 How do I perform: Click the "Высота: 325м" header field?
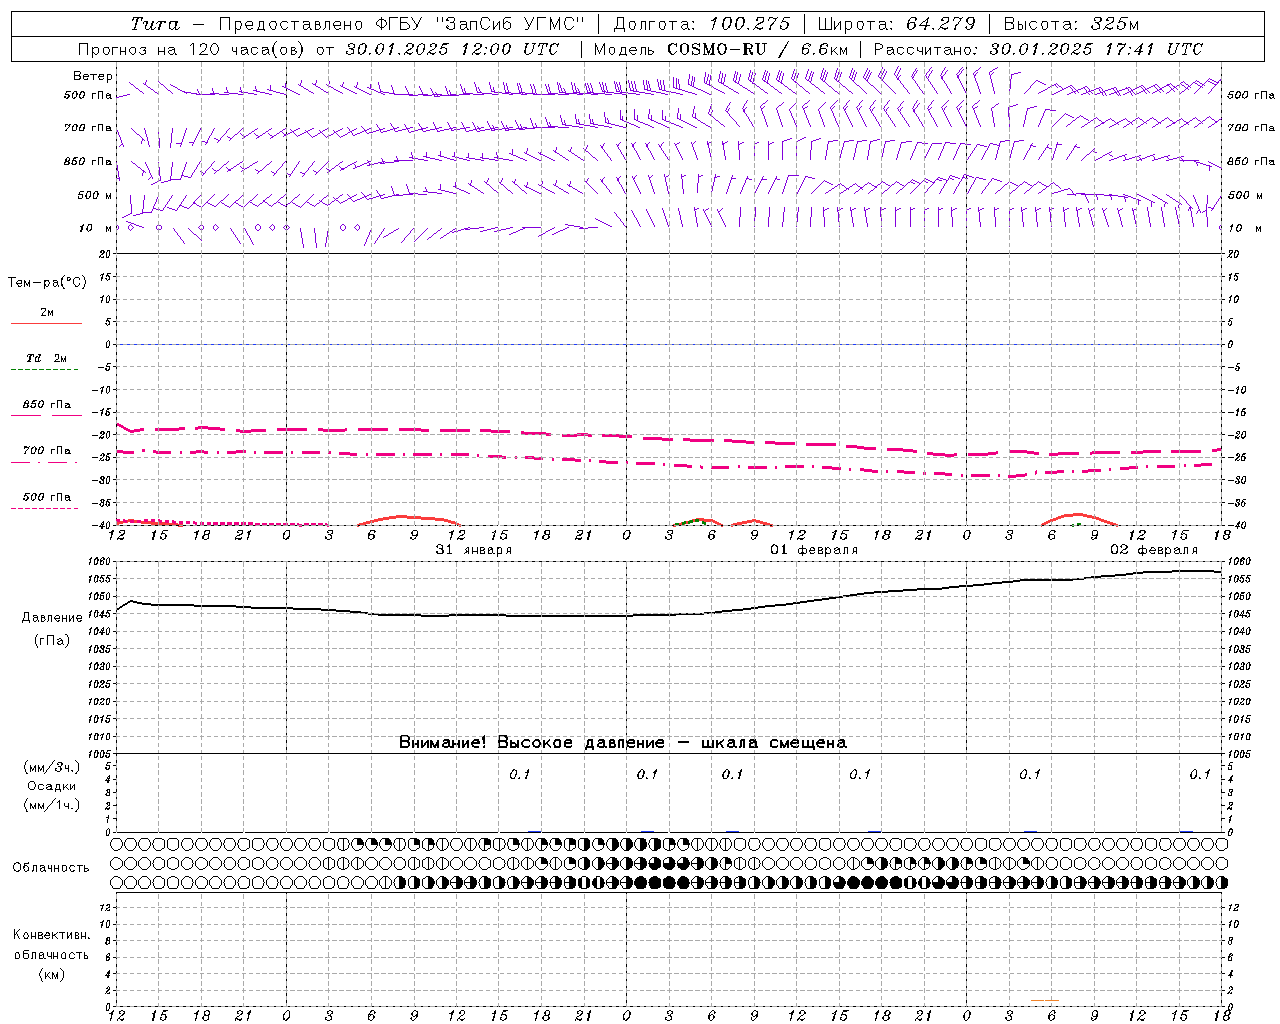(1071, 24)
